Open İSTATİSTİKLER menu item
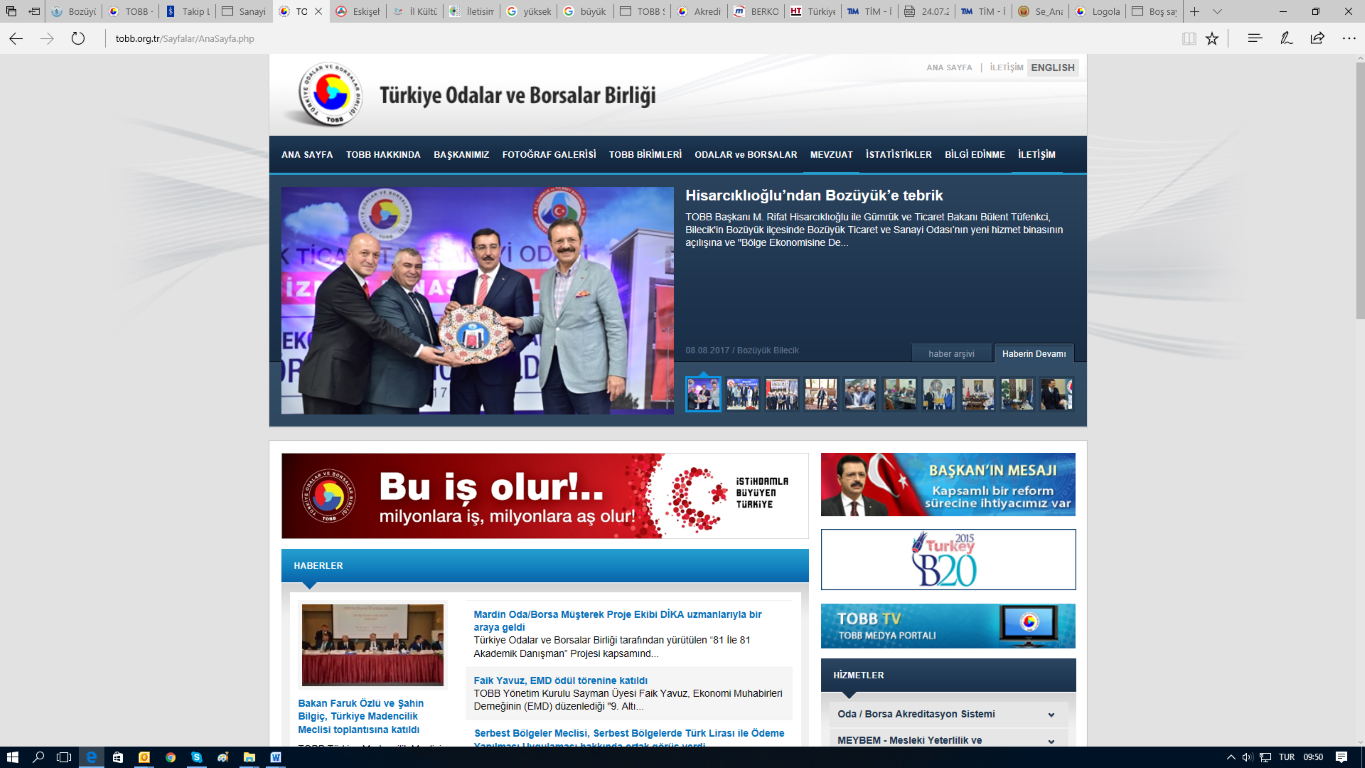 899,155
